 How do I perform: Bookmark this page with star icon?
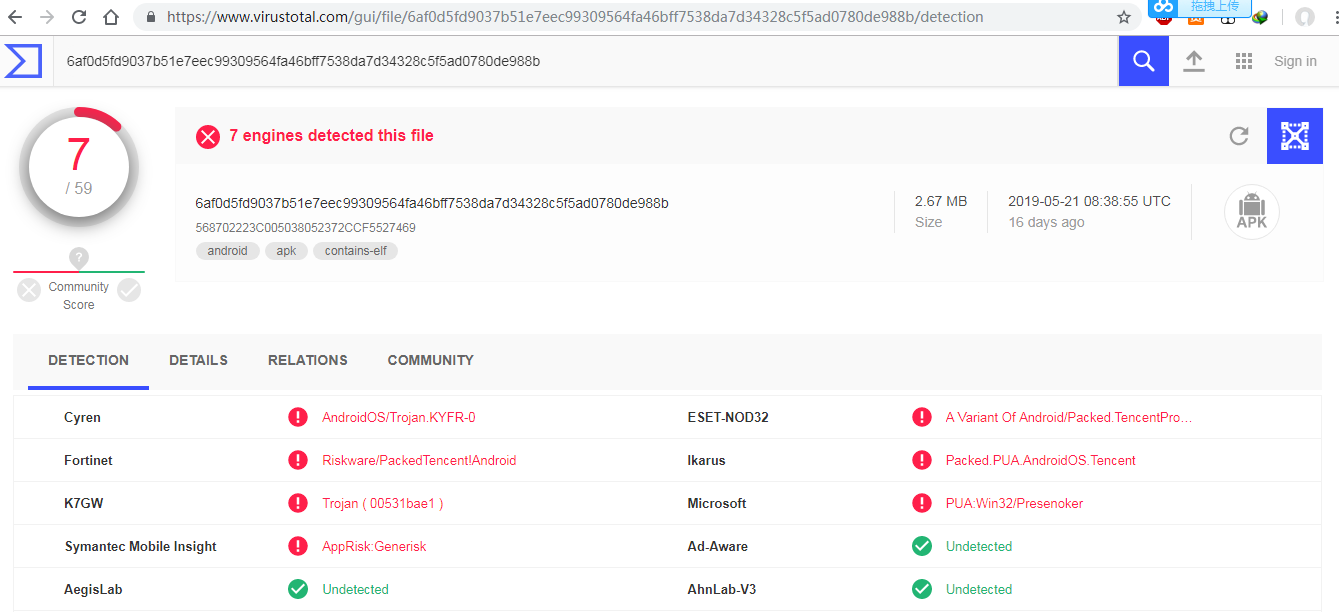pos(1124,17)
